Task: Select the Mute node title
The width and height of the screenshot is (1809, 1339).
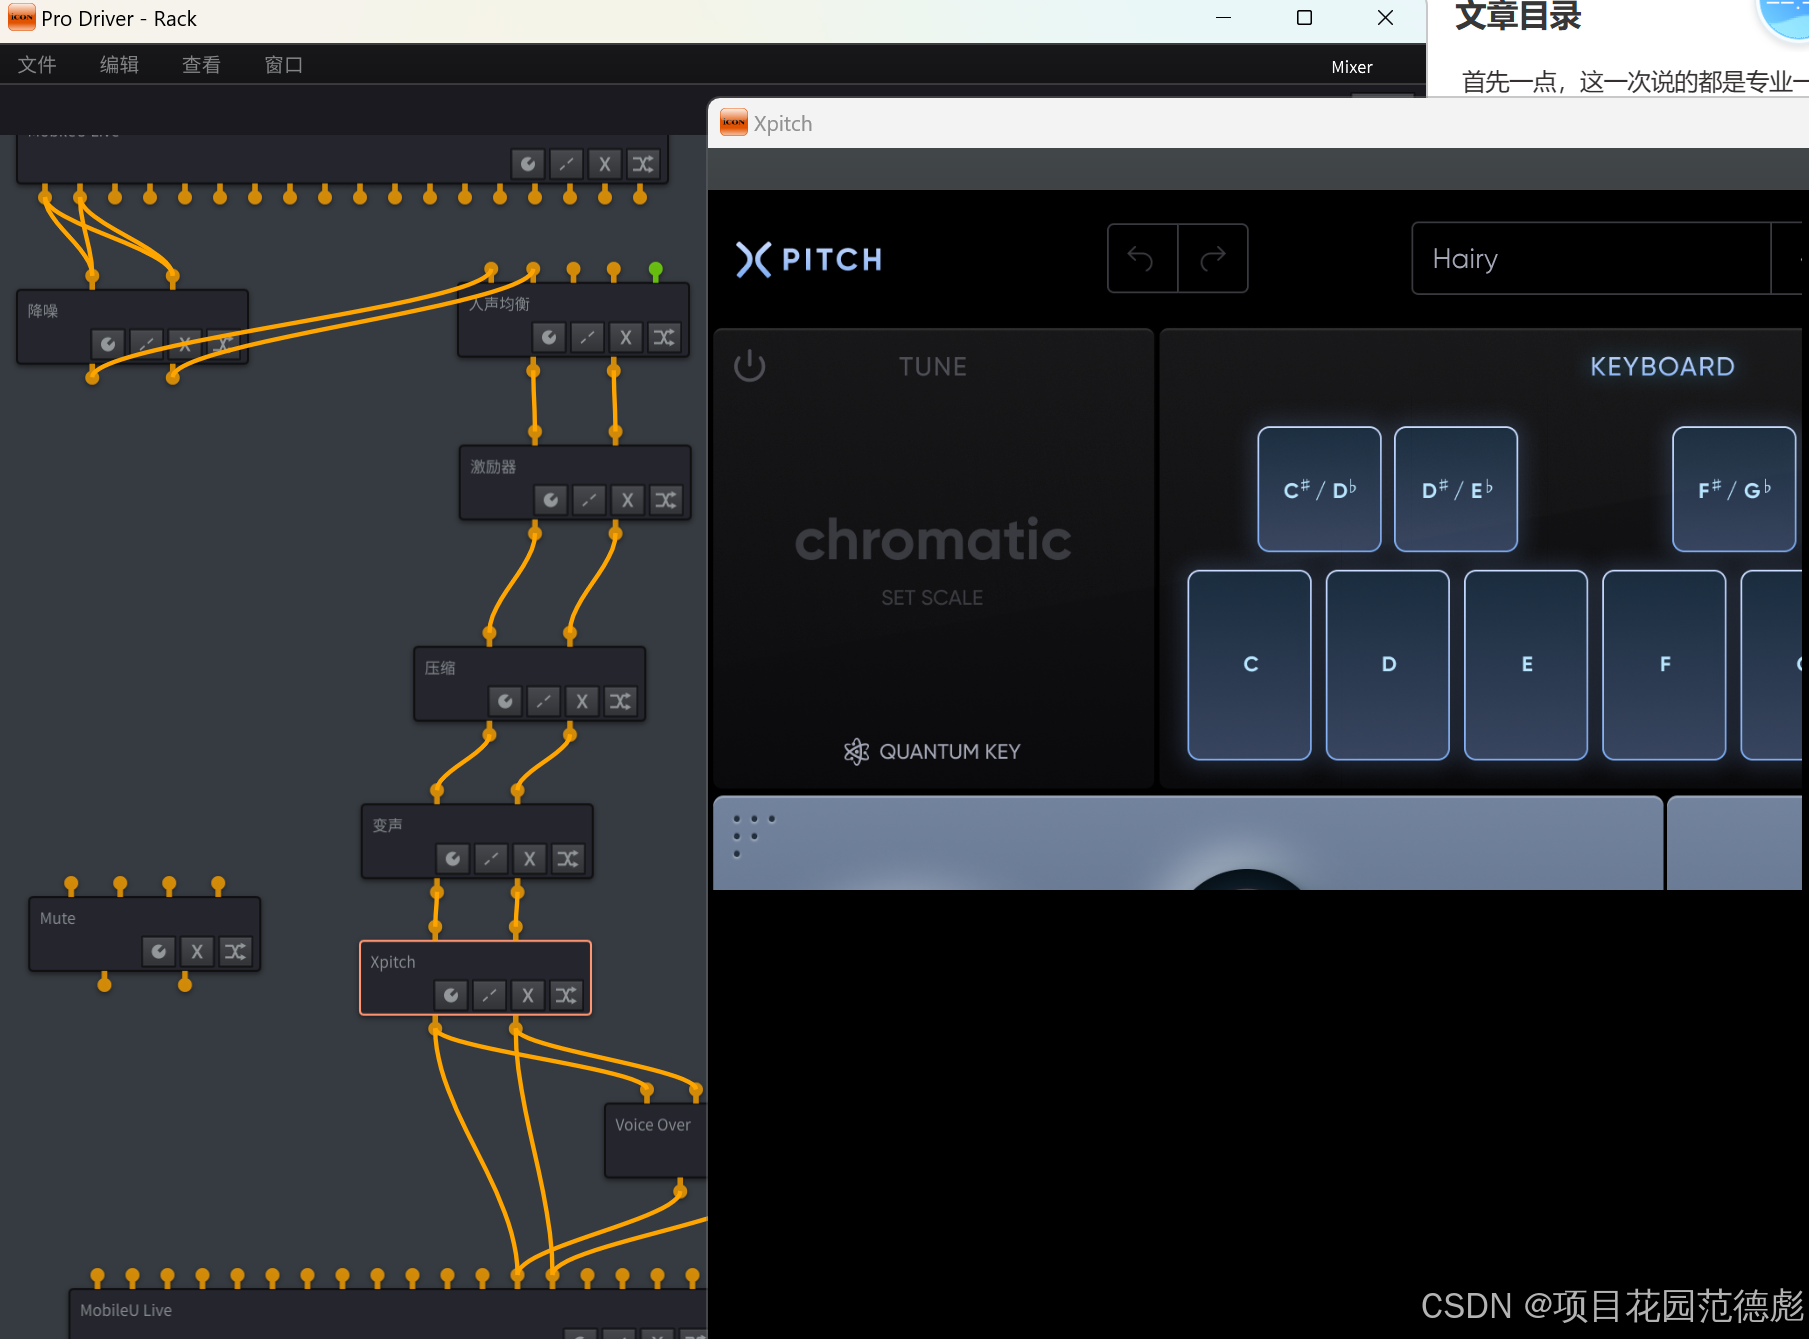Action: 58,918
